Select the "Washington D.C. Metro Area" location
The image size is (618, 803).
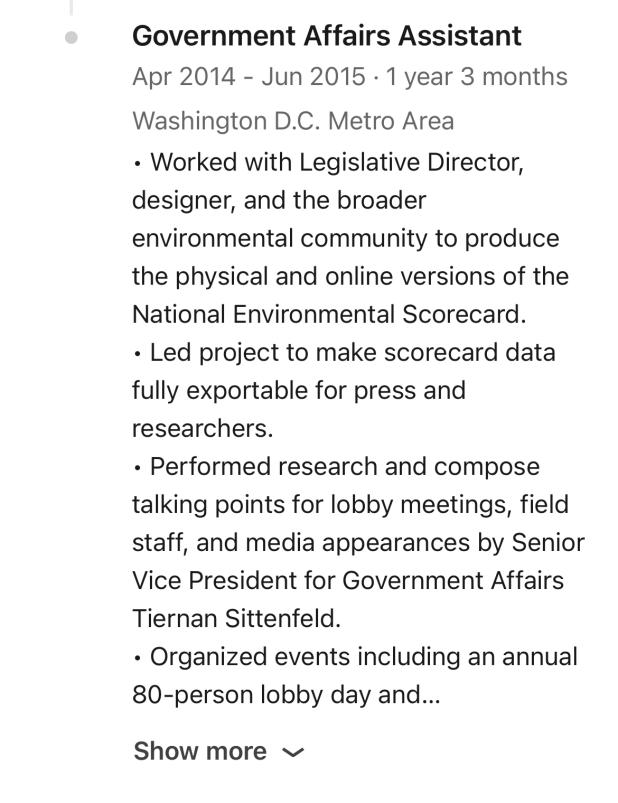click(293, 121)
